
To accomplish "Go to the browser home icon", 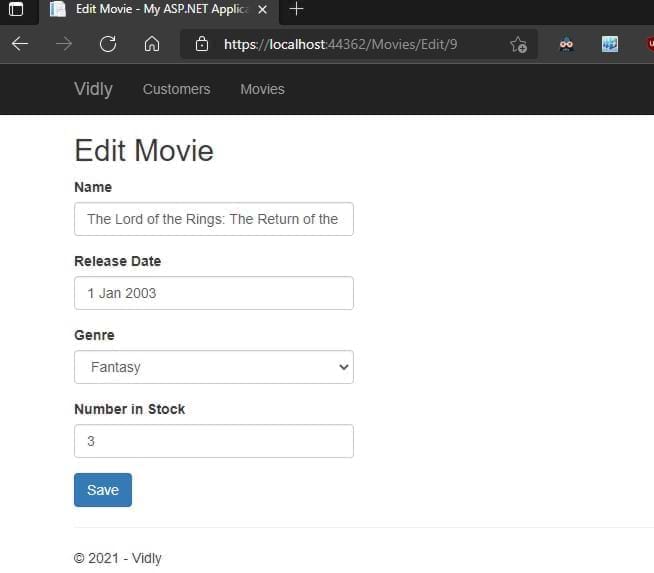I will point(152,44).
